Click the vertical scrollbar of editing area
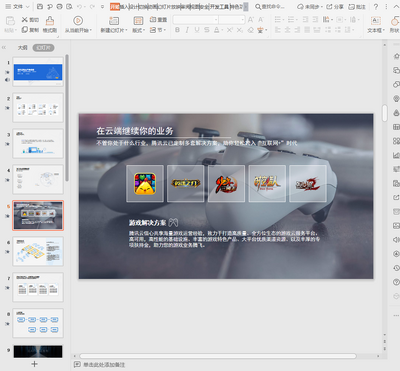This screenshot has width=400, height=371. [x=385, y=113]
